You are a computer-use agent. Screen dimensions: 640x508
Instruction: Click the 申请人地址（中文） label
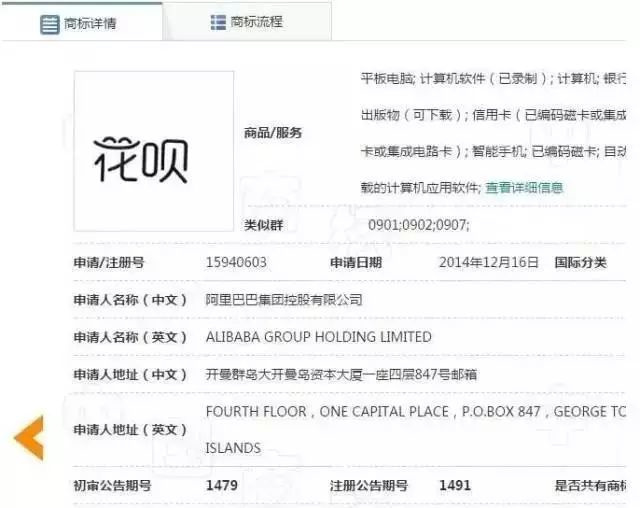130,375
